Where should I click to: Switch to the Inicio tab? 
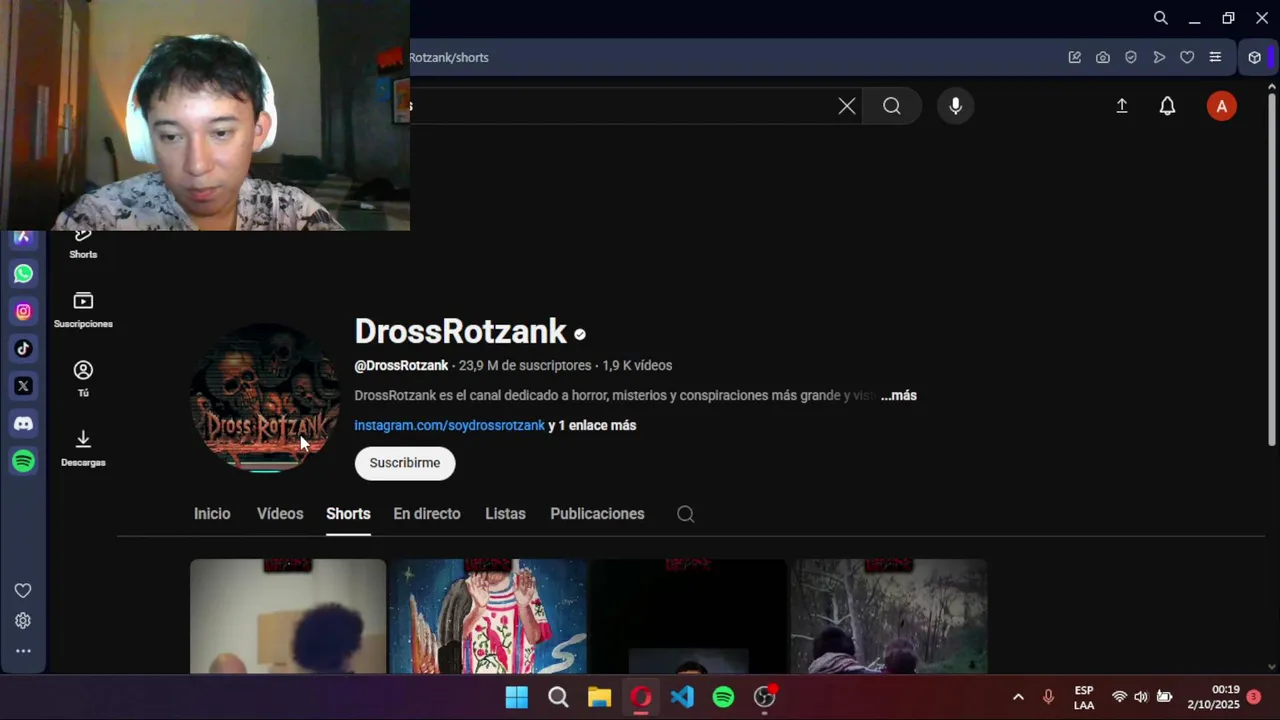click(x=212, y=514)
